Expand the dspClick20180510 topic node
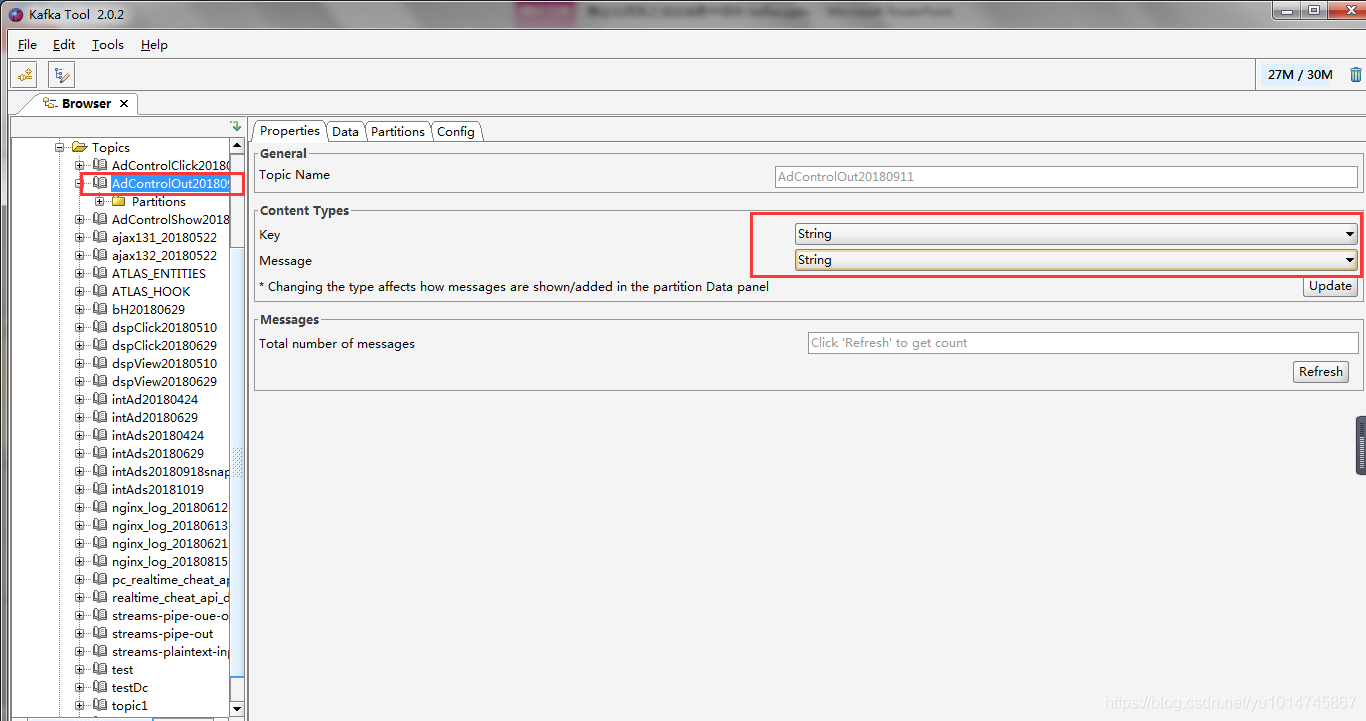This screenshot has height=721, width=1366. tap(81, 327)
